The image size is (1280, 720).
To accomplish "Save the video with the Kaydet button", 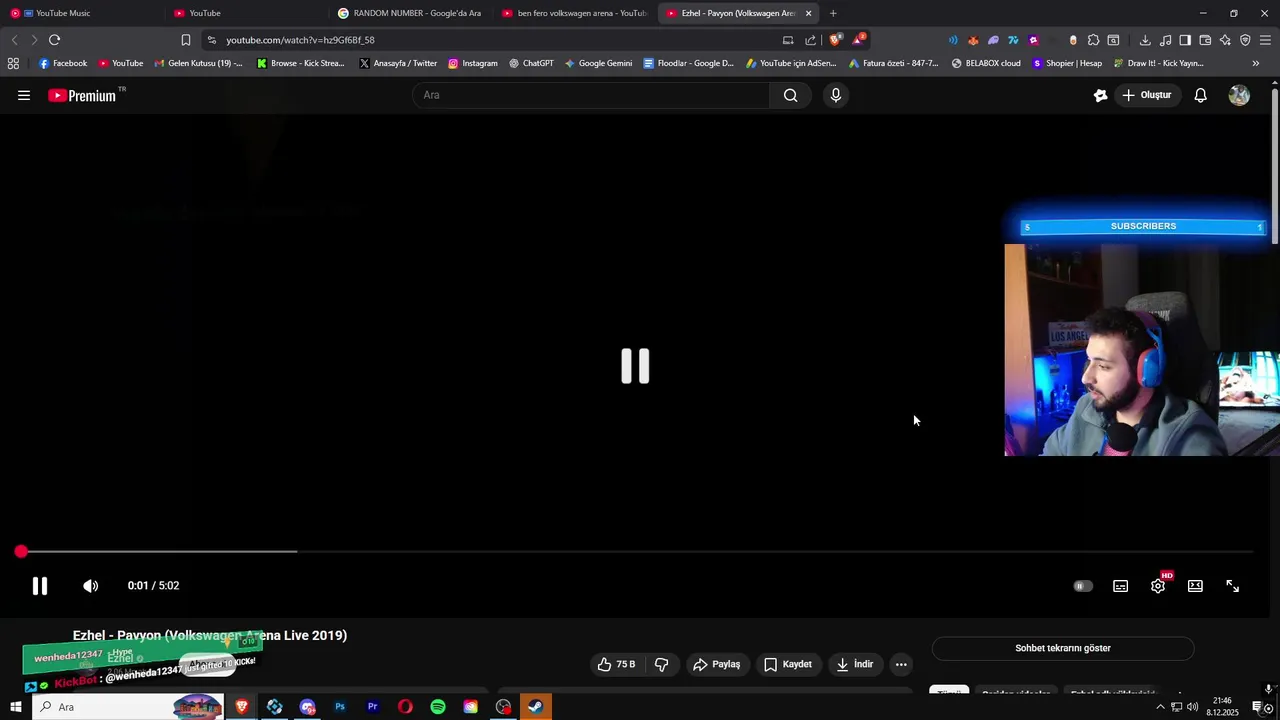I will 788,664.
